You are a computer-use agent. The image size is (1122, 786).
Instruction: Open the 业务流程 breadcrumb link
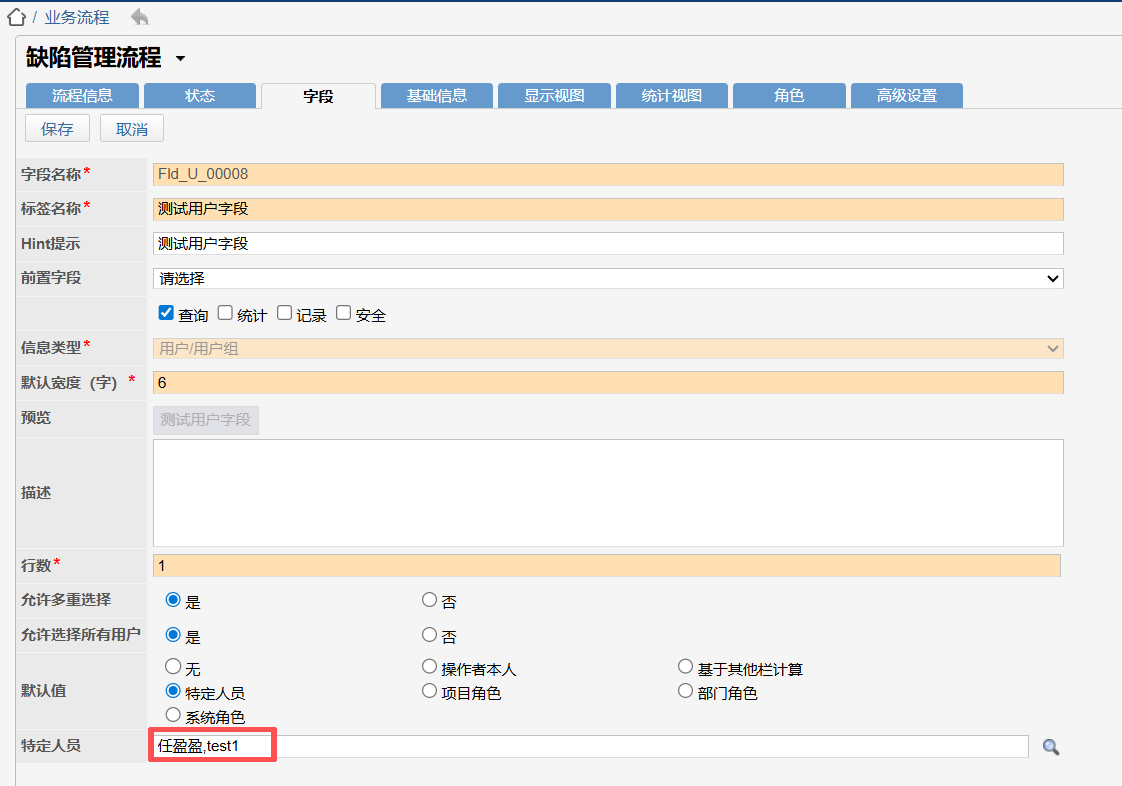click(76, 17)
